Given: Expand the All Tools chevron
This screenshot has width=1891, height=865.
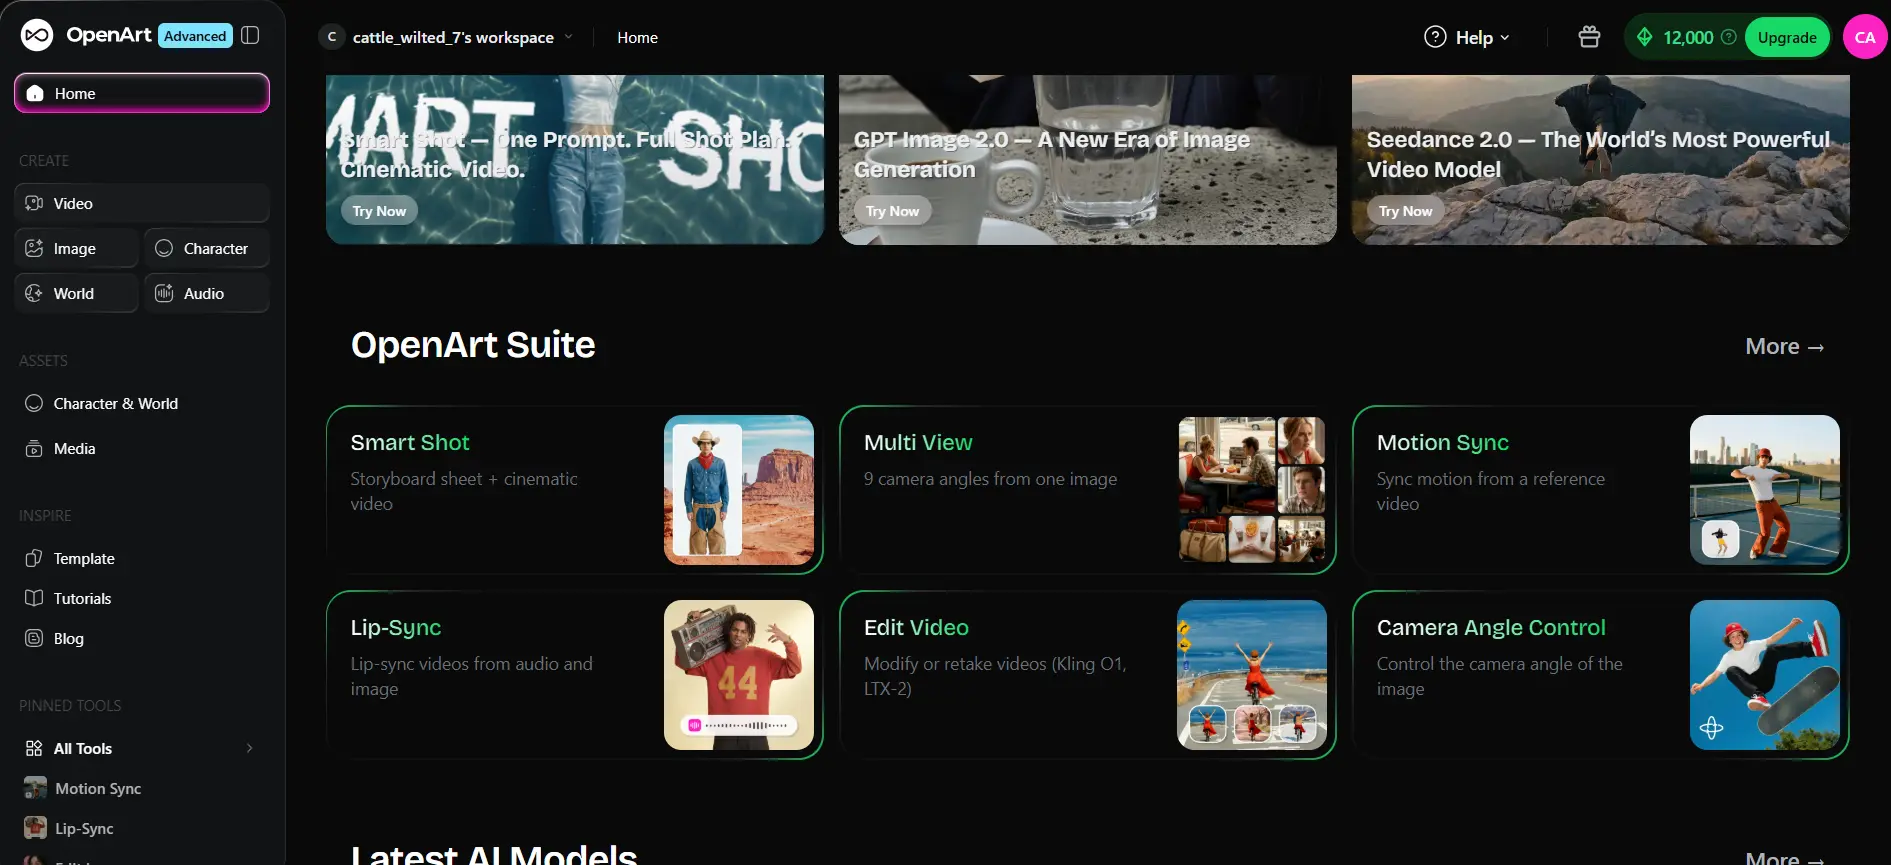Looking at the screenshot, I should coord(249,748).
